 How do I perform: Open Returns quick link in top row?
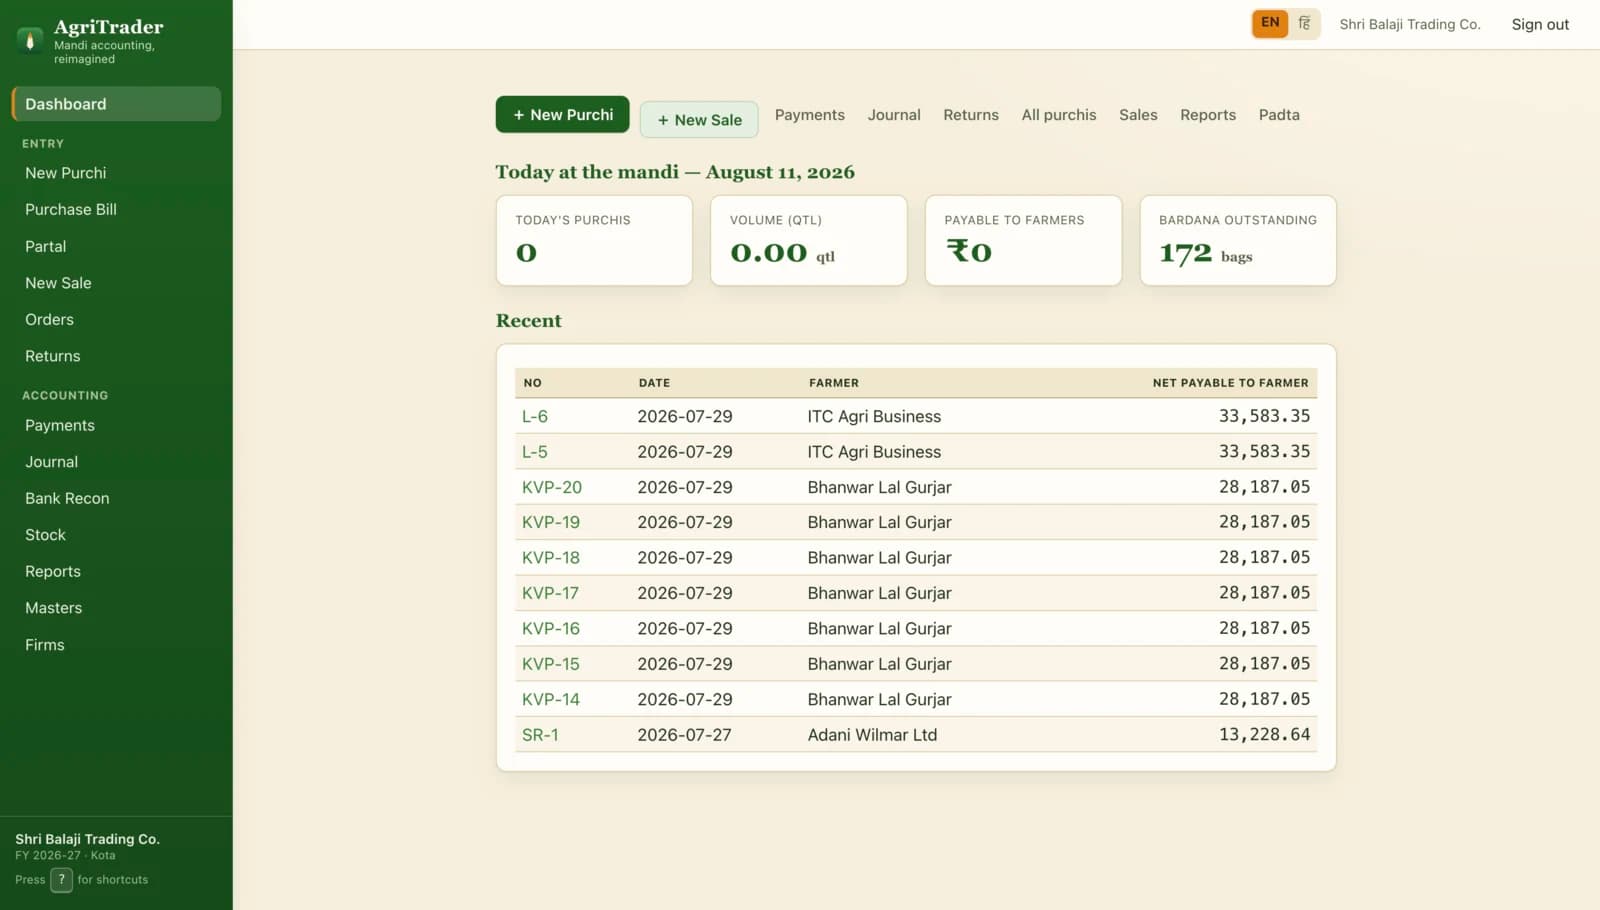pyautogui.click(x=971, y=115)
